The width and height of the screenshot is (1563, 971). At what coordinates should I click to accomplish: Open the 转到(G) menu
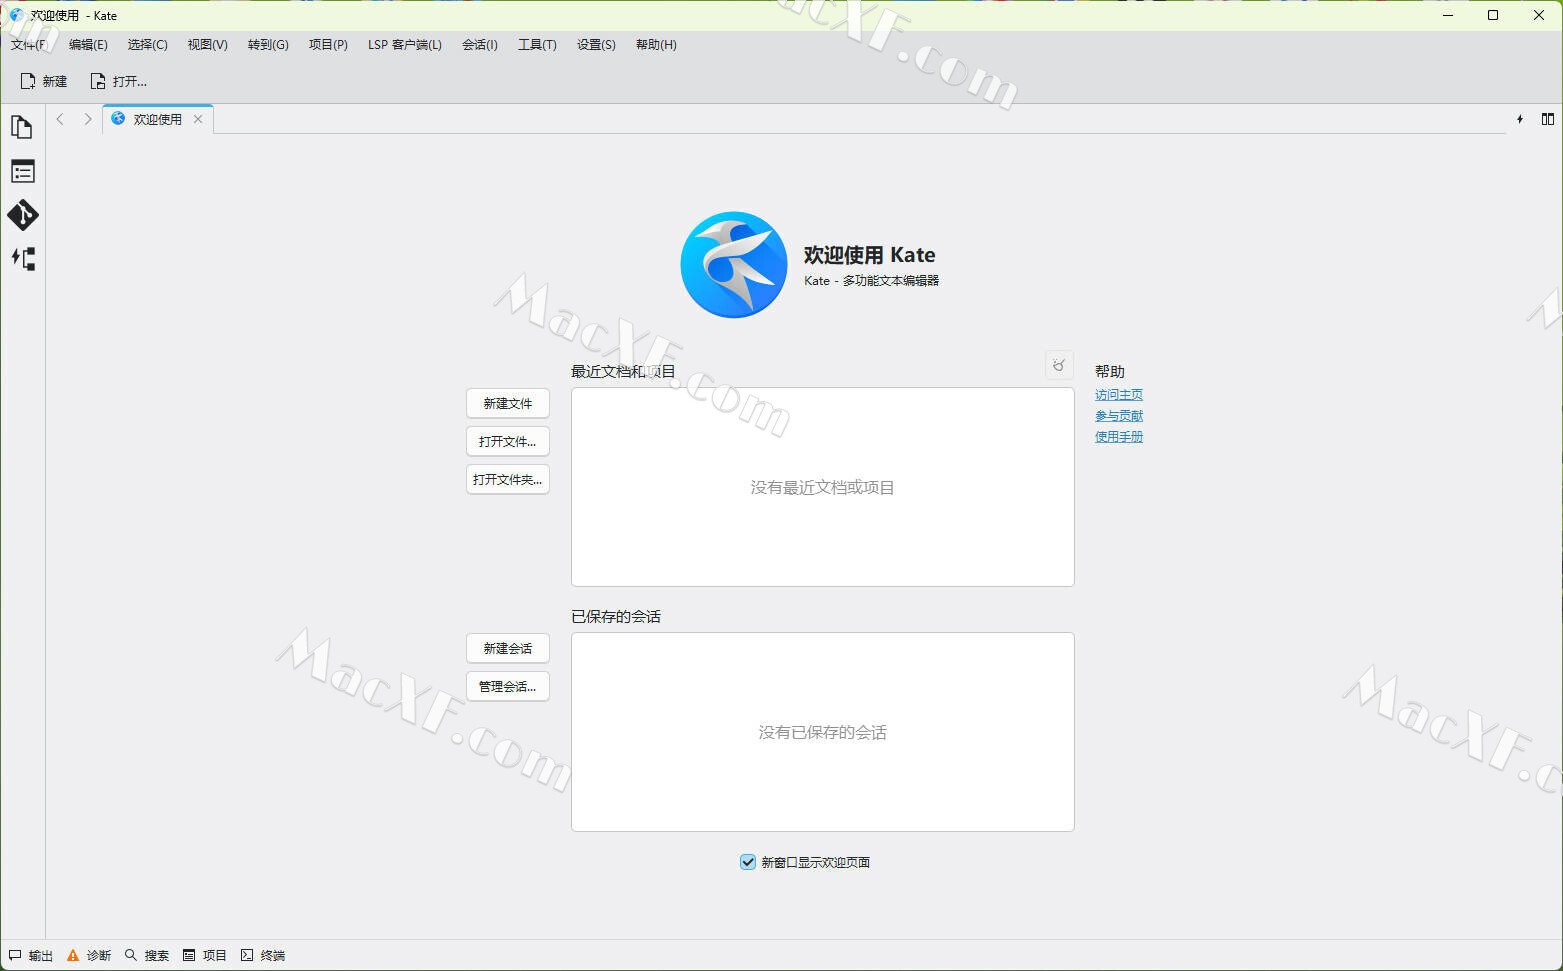click(268, 45)
